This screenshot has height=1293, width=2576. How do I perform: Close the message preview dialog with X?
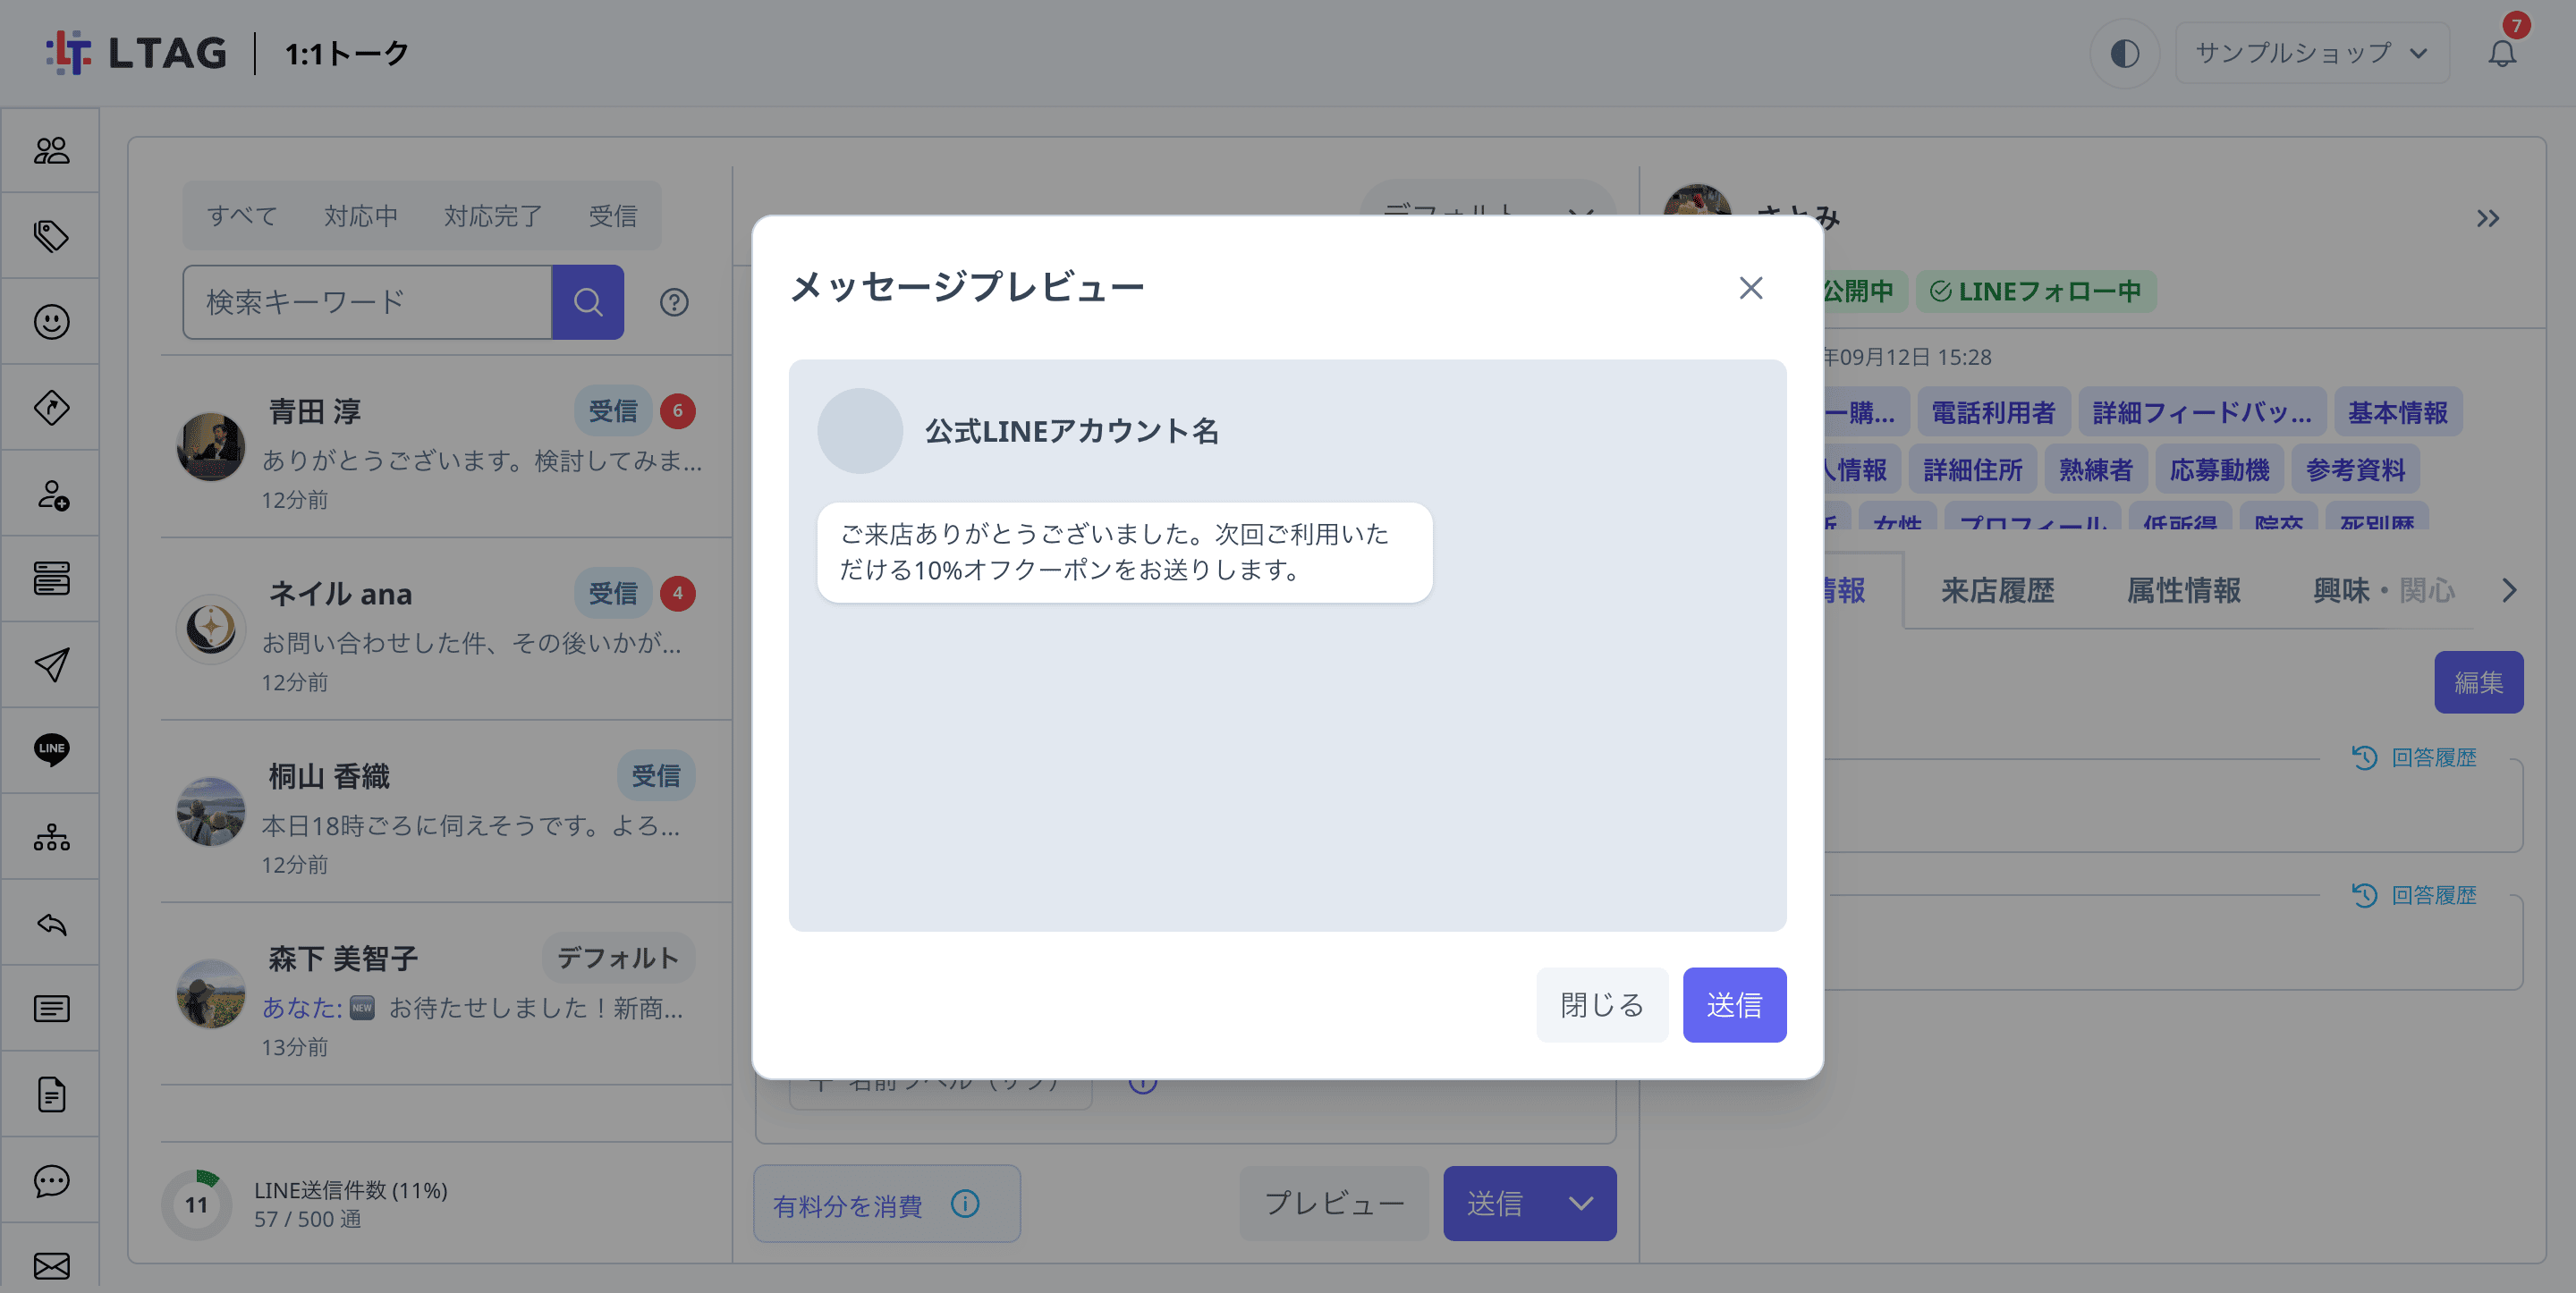[1750, 288]
